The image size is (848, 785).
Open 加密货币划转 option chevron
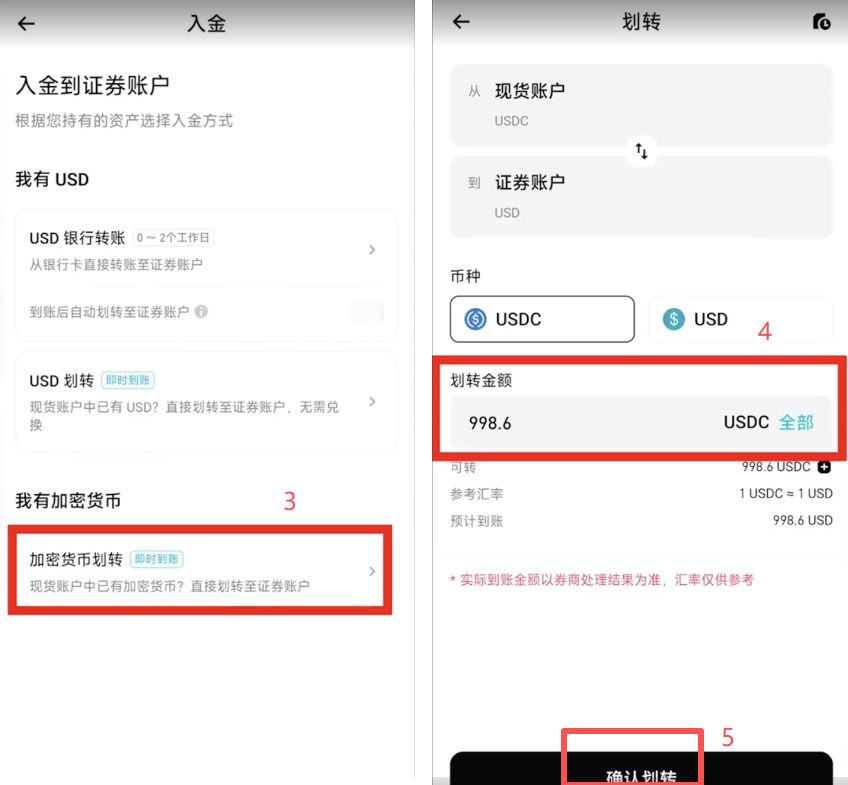click(x=372, y=571)
